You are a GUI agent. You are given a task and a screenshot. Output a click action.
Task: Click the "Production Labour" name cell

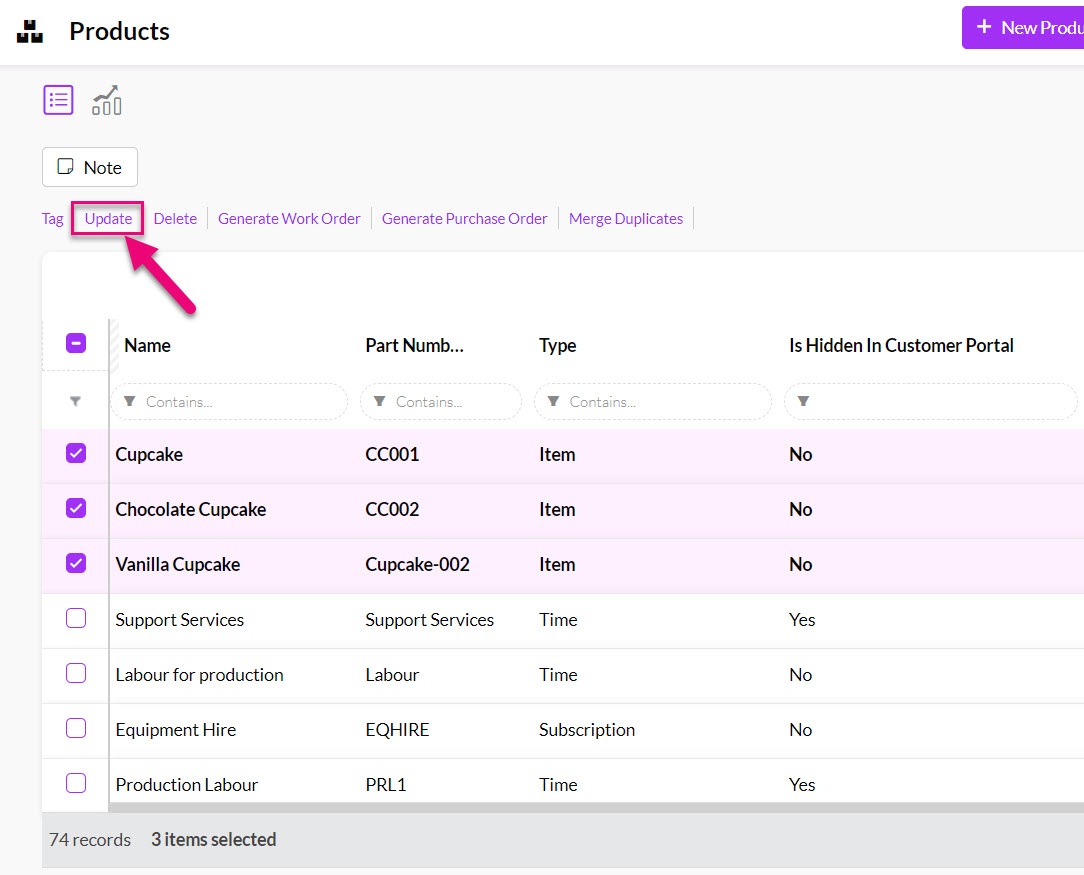[187, 784]
